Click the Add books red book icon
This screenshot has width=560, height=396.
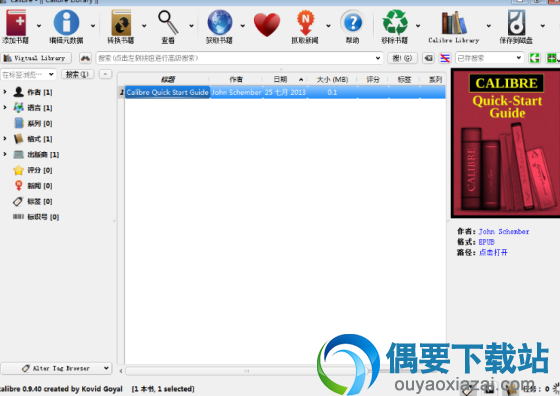pos(16,22)
